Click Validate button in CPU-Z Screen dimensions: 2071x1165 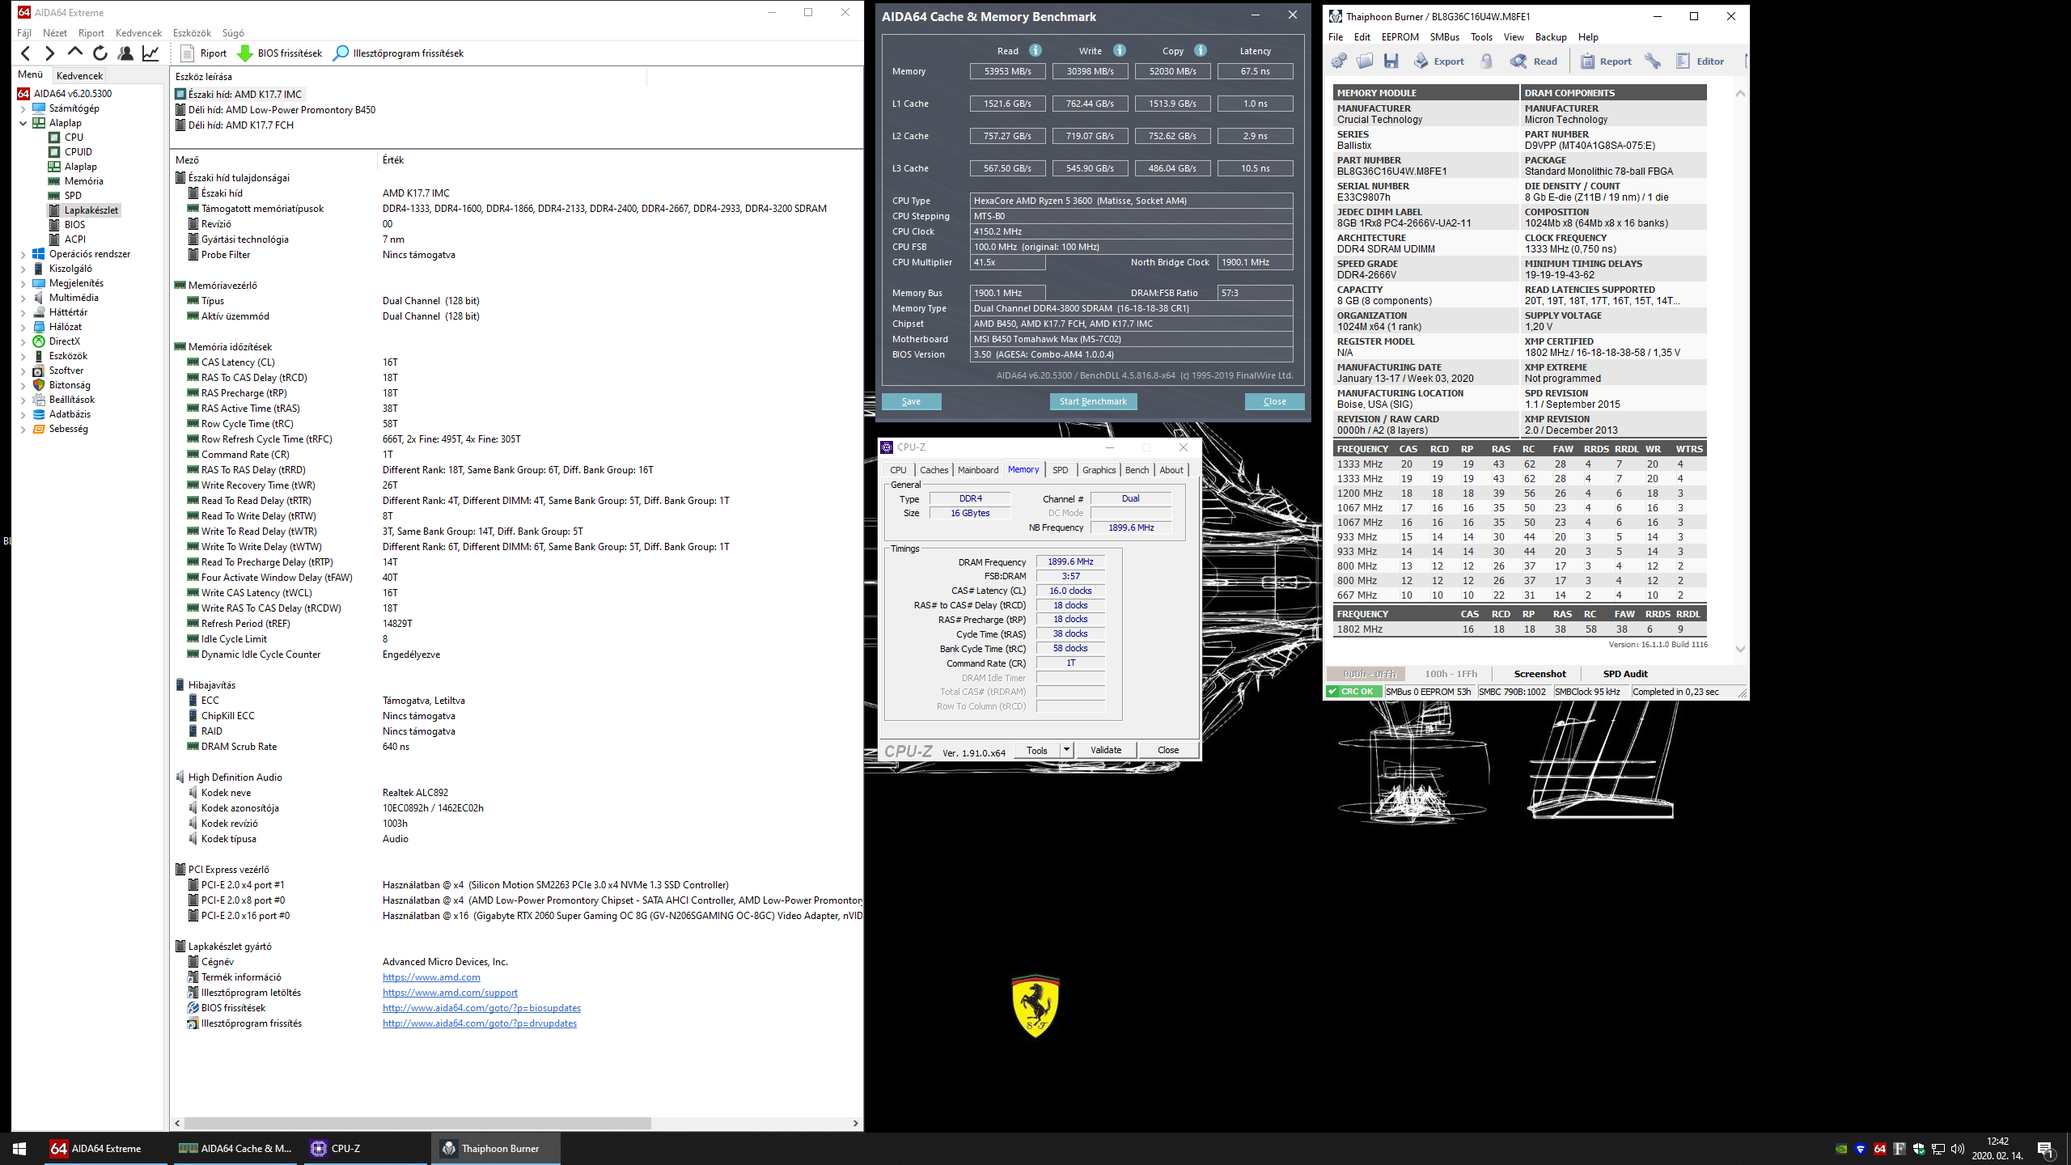1105,750
